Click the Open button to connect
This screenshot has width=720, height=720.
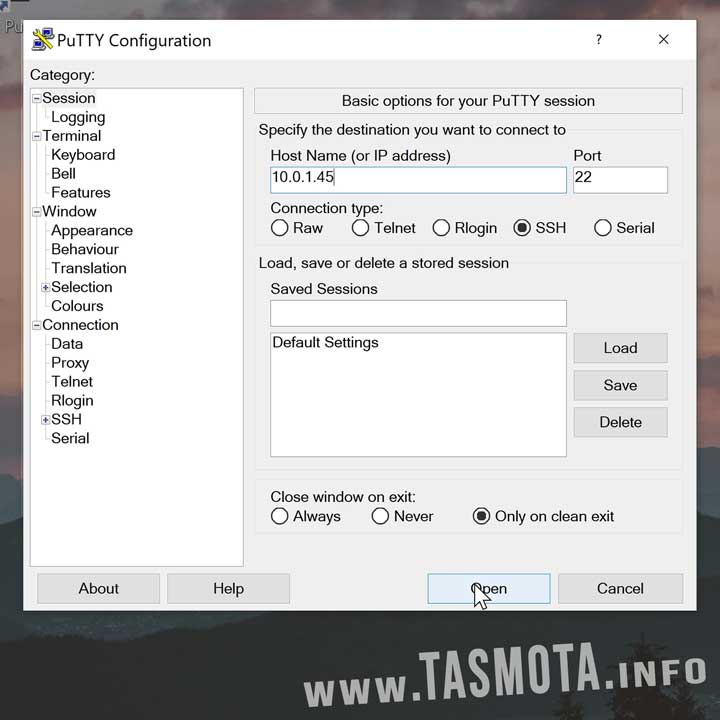pos(489,589)
